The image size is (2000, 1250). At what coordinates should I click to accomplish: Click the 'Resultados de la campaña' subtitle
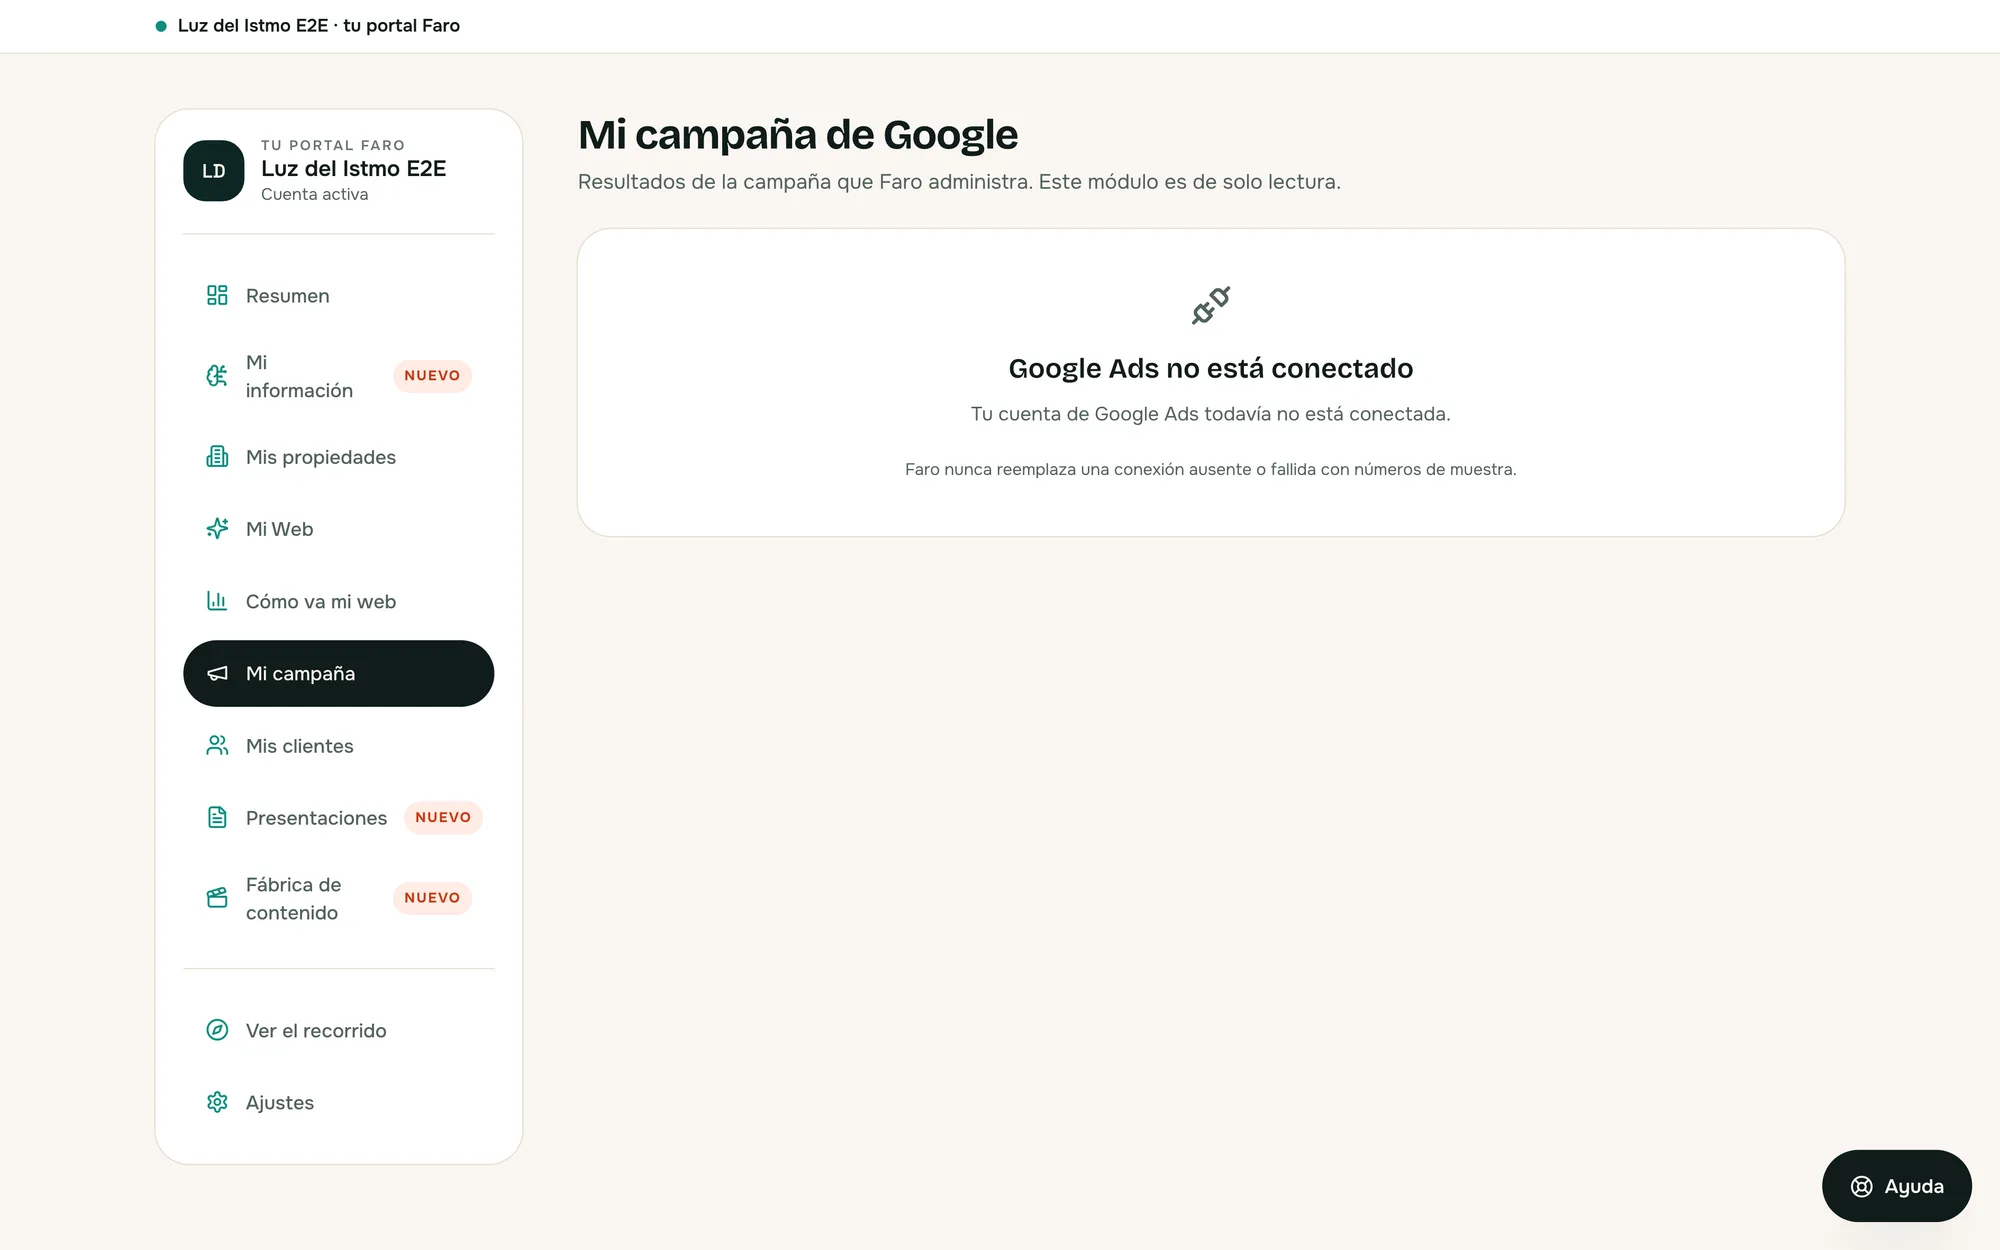click(959, 182)
